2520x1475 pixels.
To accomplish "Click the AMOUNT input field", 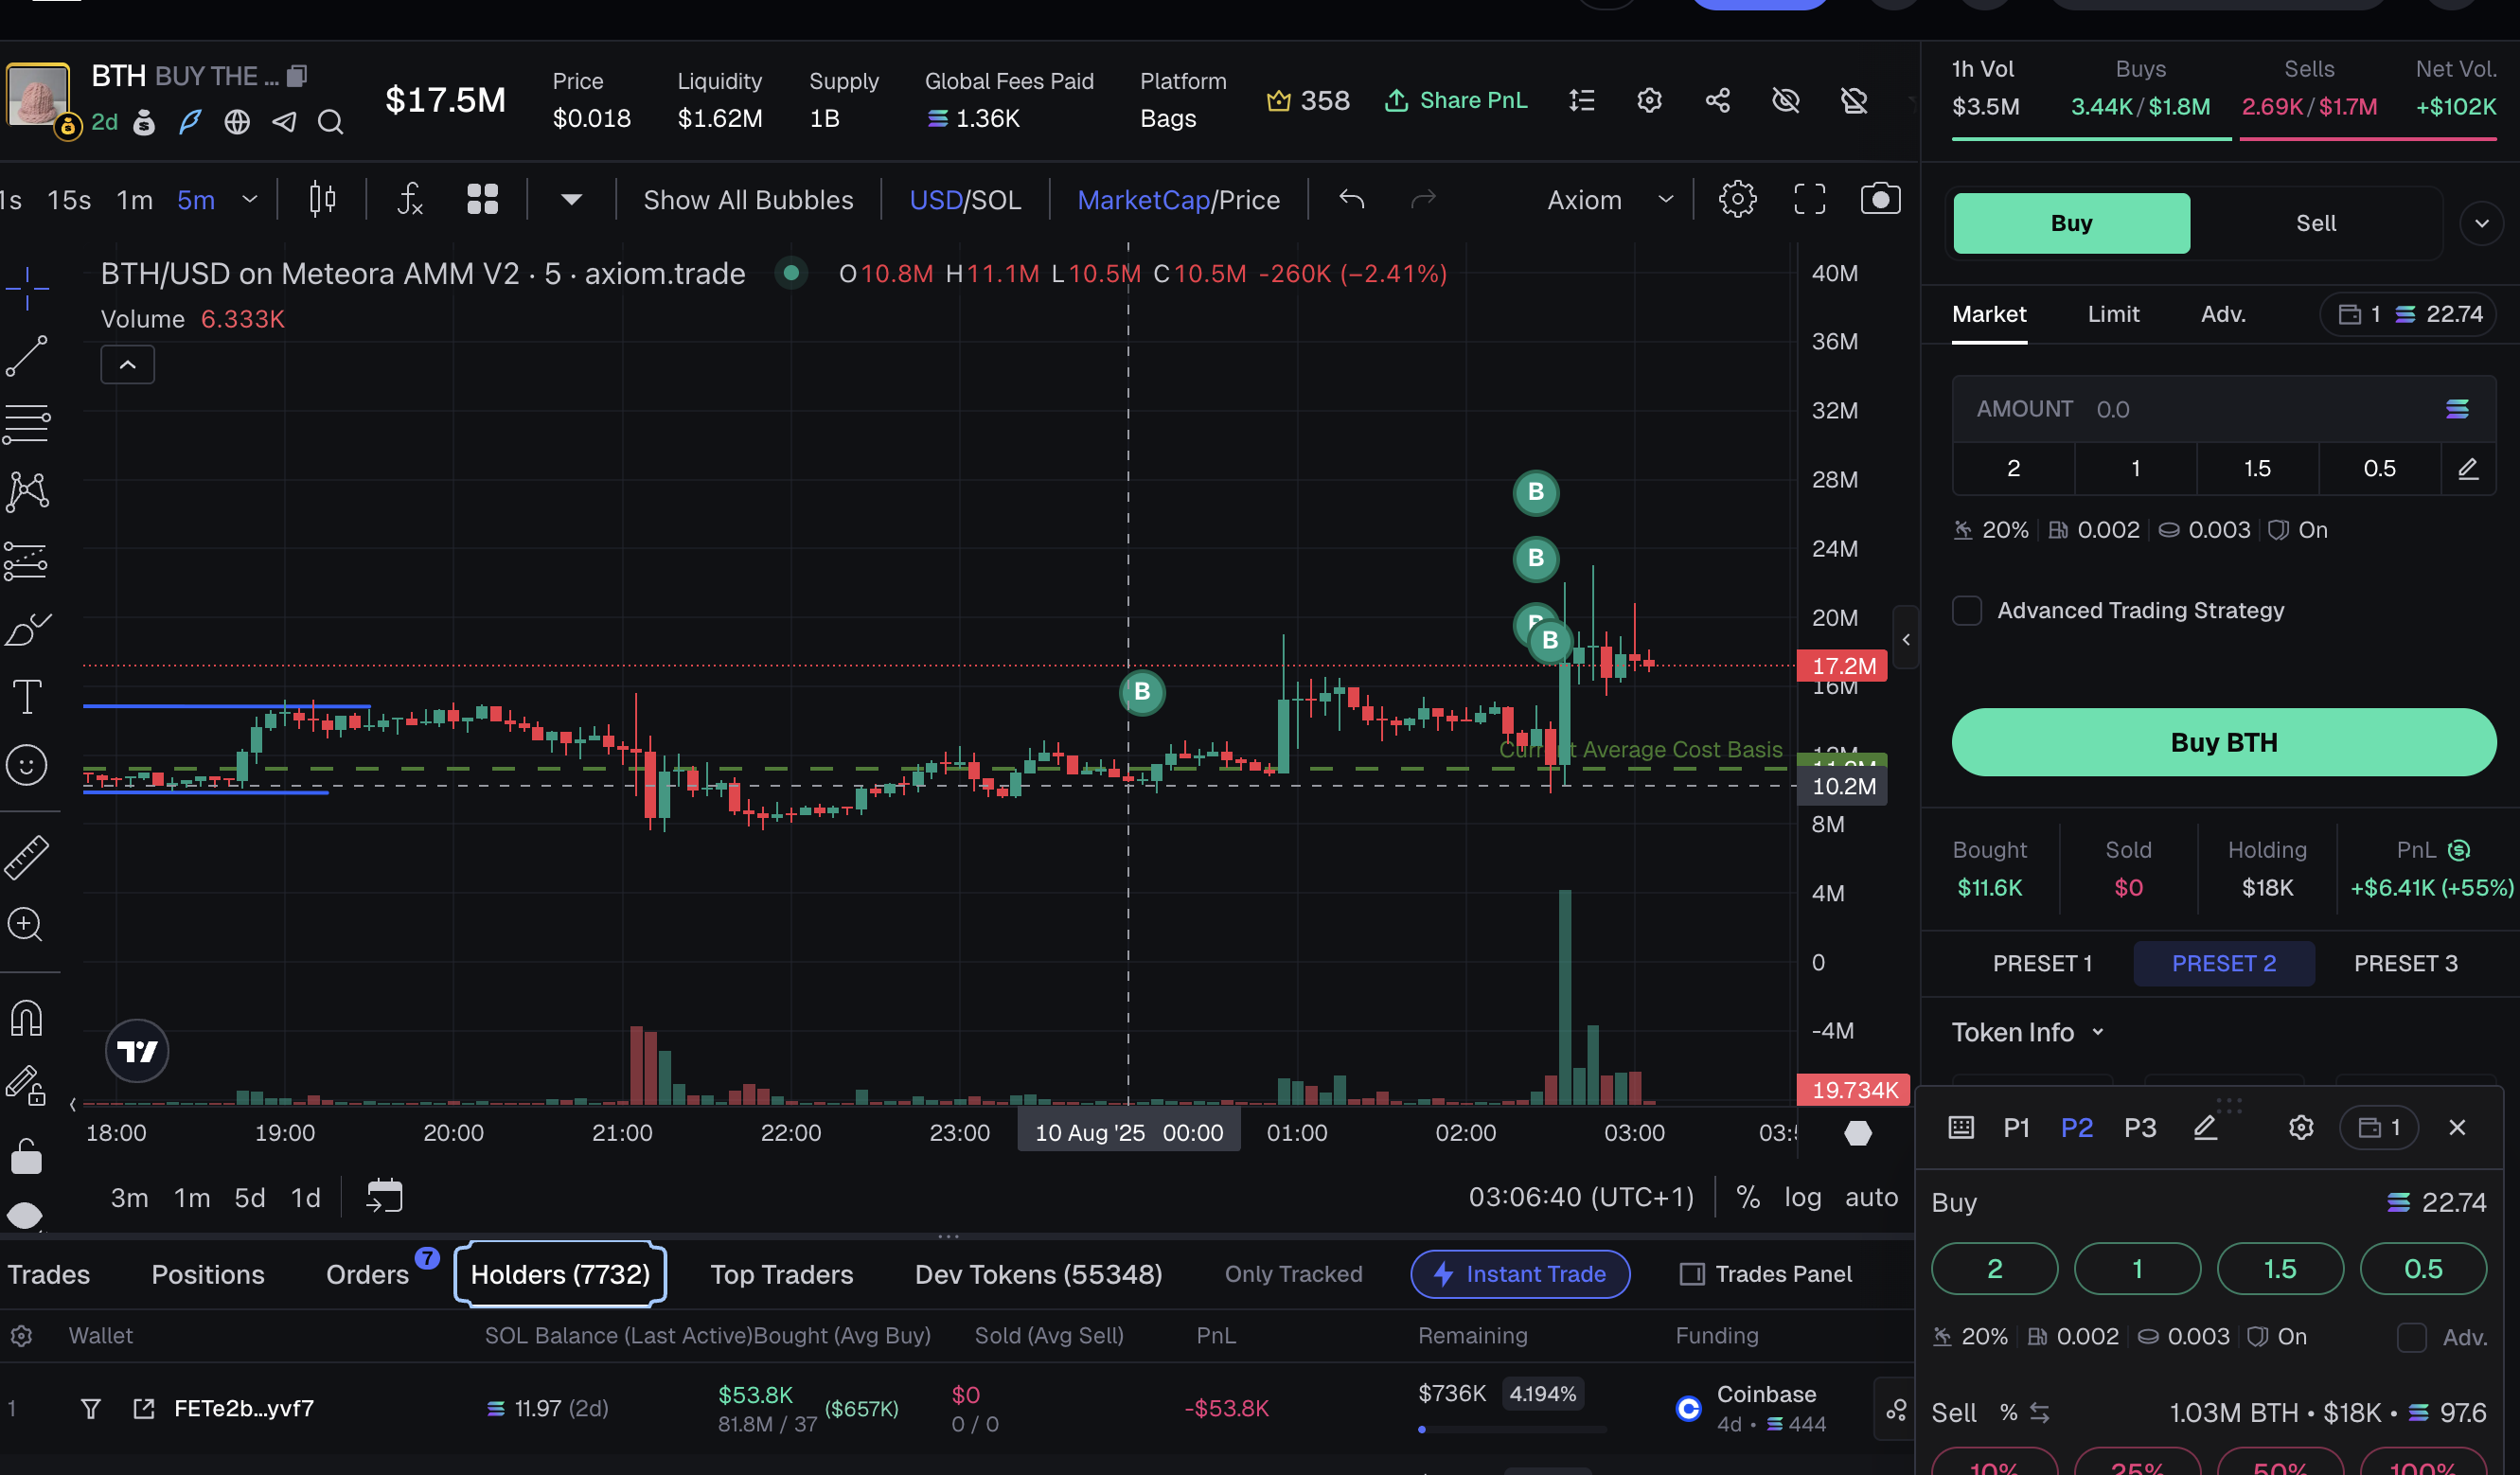I will (x=2224, y=410).
